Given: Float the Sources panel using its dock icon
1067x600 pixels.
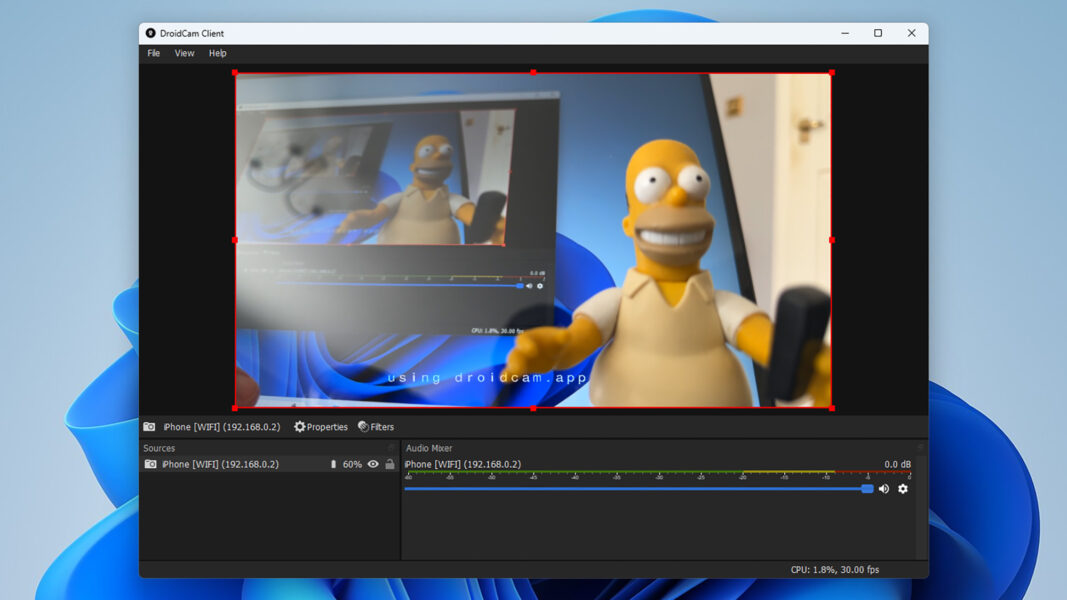Looking at the screenshot, I should pyautogui.click(x=392, y=448).
